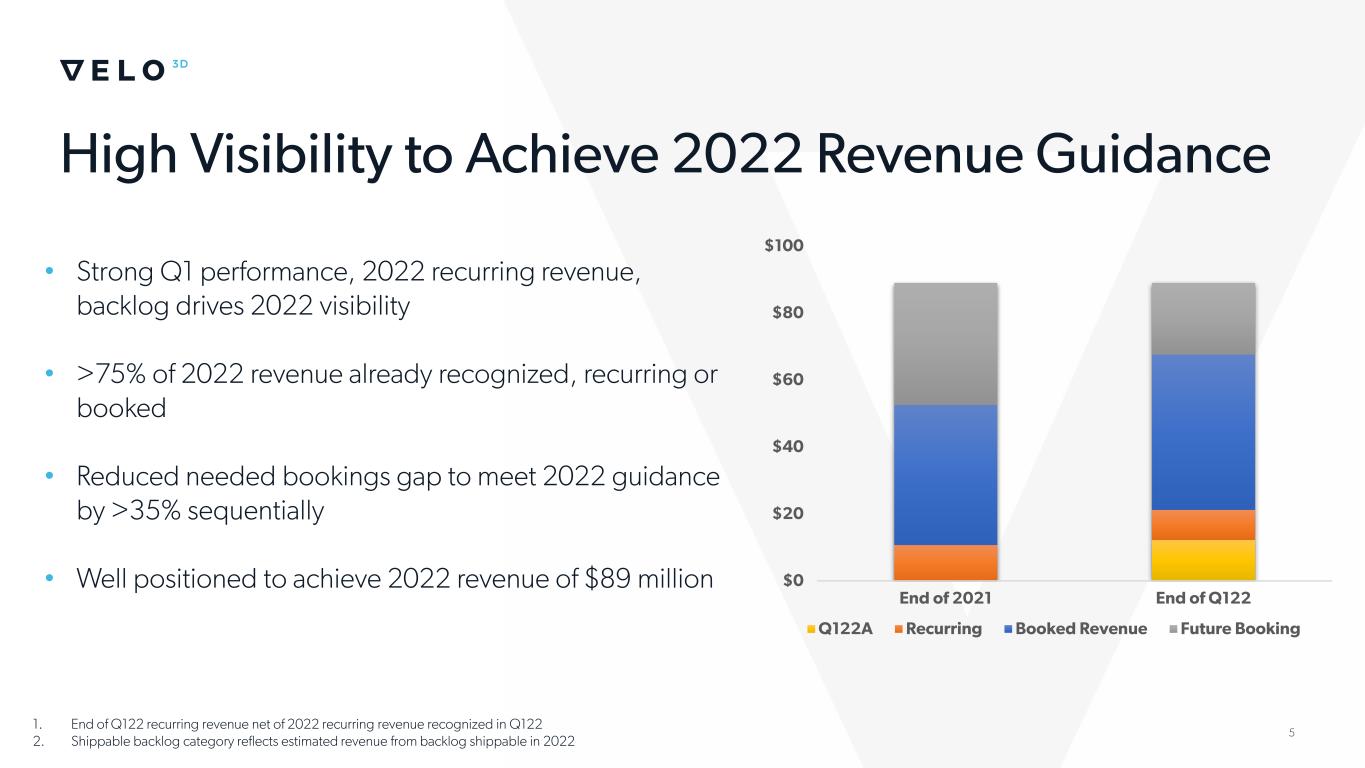Click the footnote about shippable backlog category
The width and height of the screenshot is (1365, 768).
[x=323, y=742]
